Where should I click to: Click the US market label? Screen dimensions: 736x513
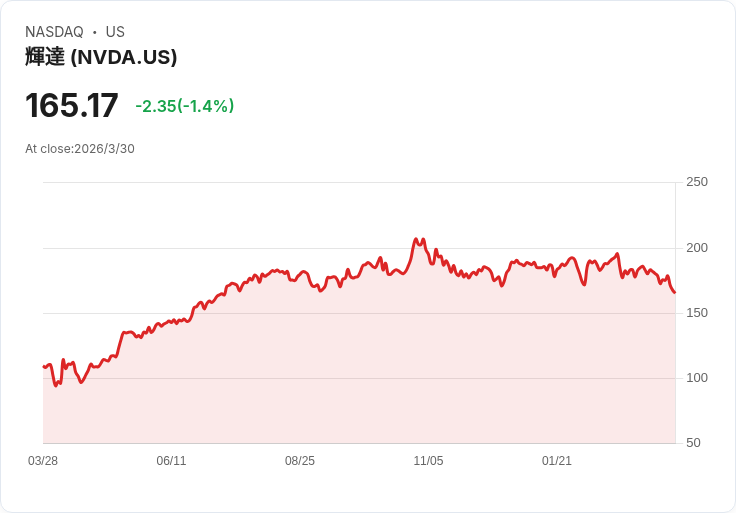click(x=115, y=32)
